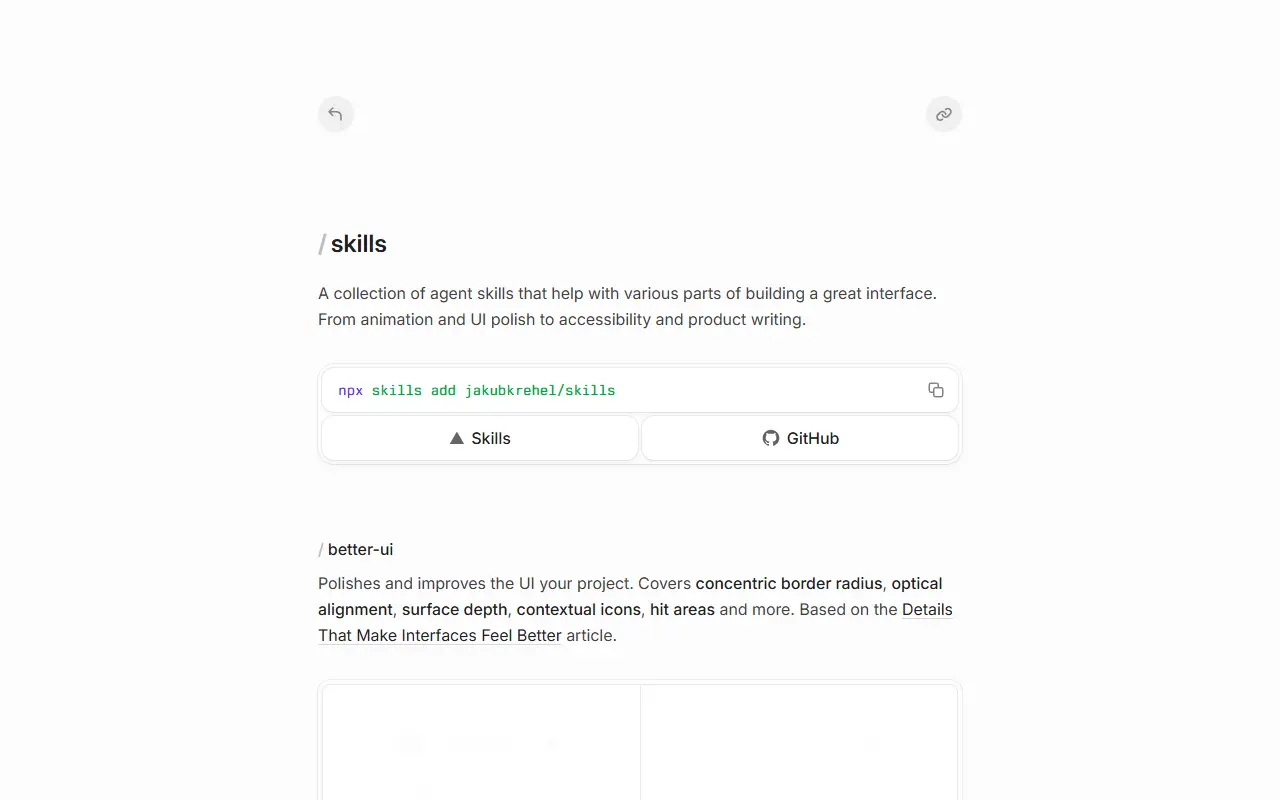Open the GitHub button
1280x800 pixels.
click(800, 438)
